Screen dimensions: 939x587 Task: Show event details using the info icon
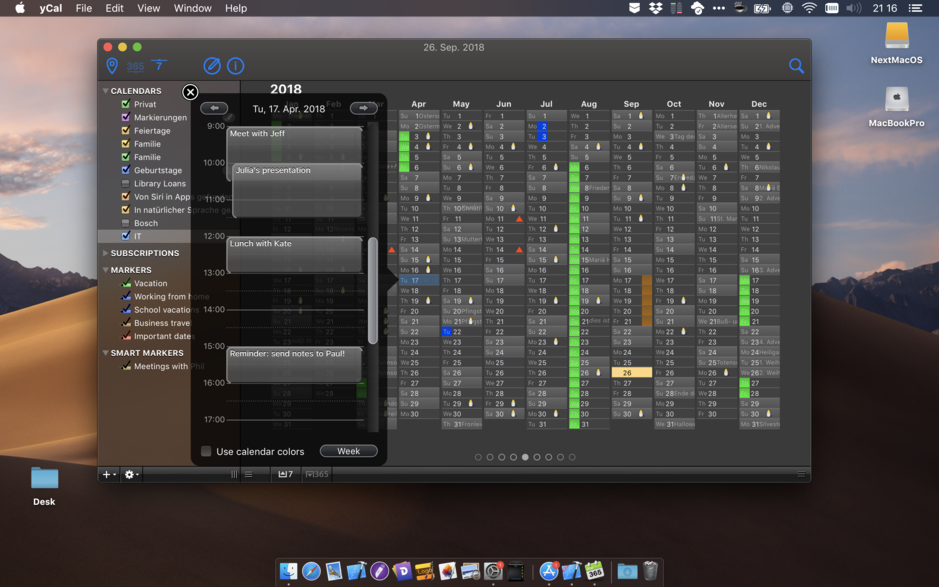pyautogui.click(x=235, y=66)
